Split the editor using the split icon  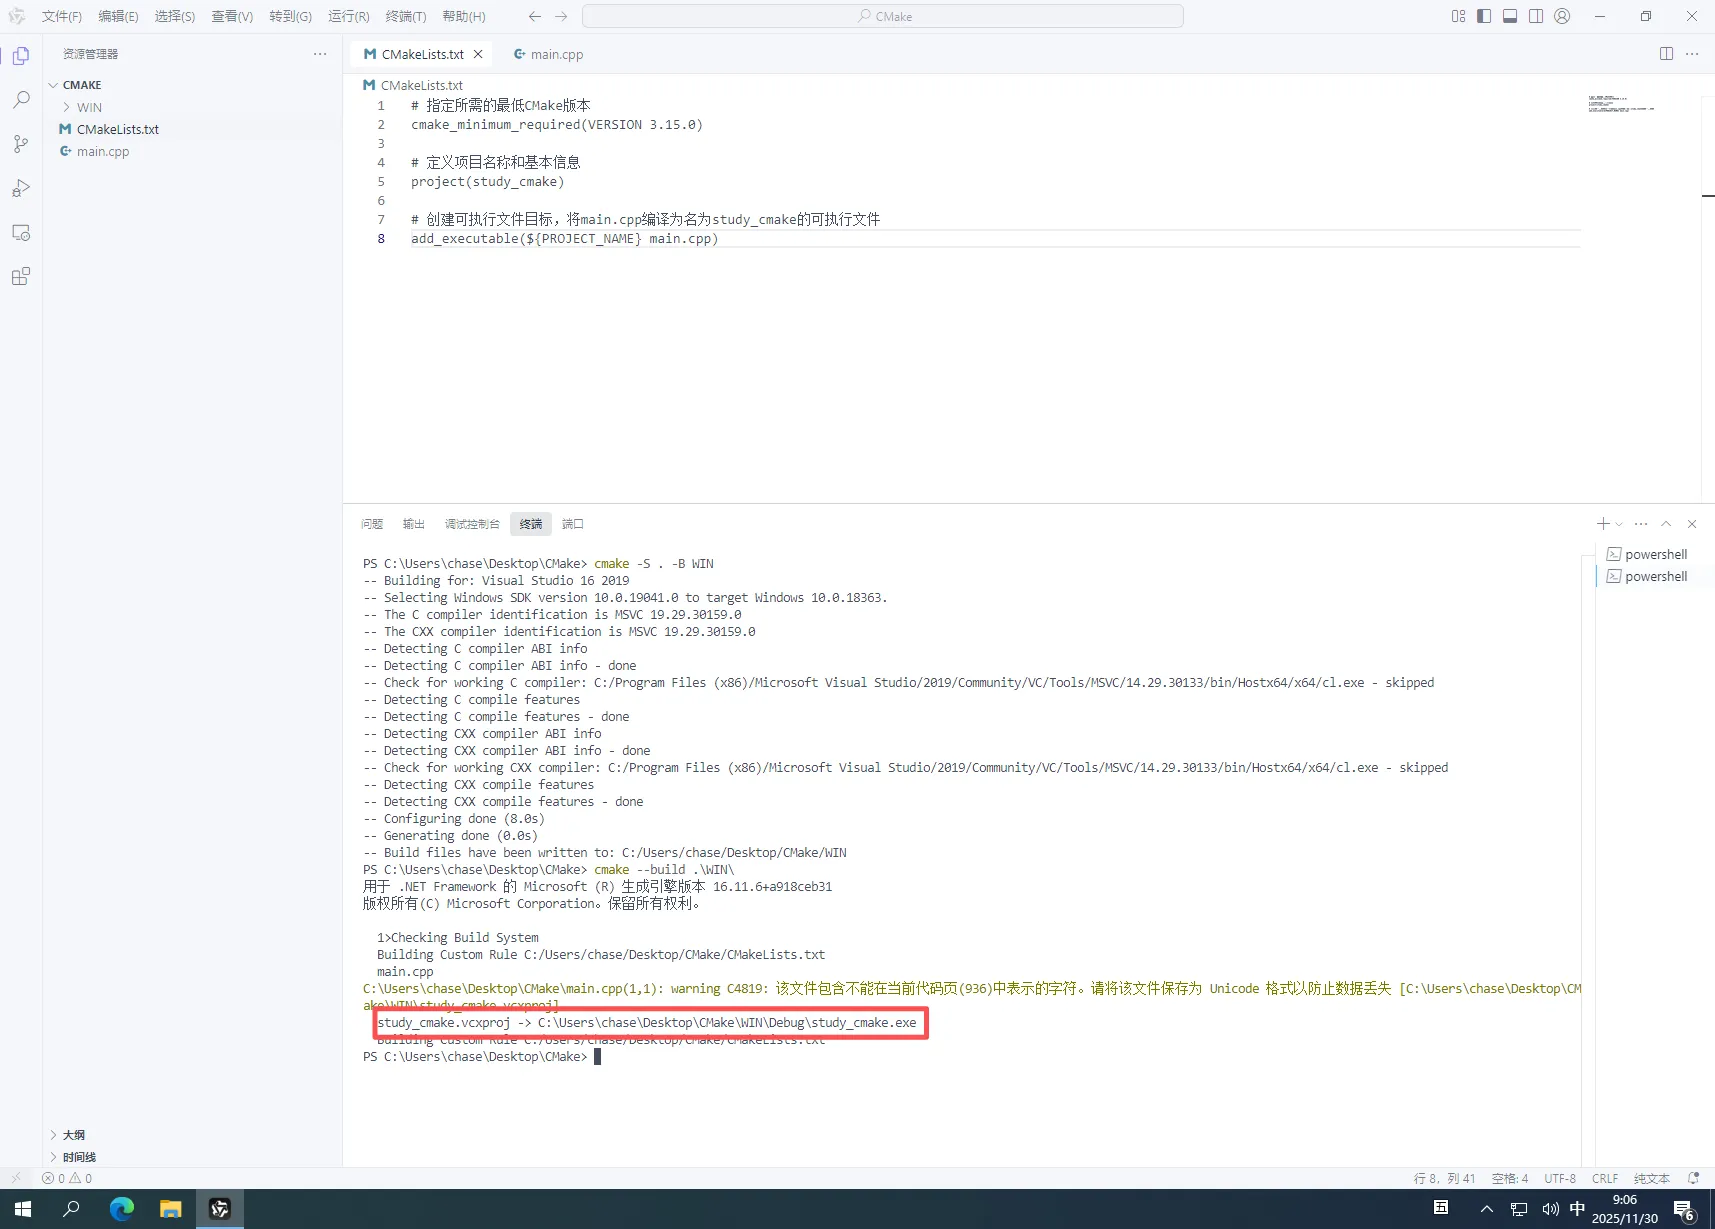pos(1666,54)
